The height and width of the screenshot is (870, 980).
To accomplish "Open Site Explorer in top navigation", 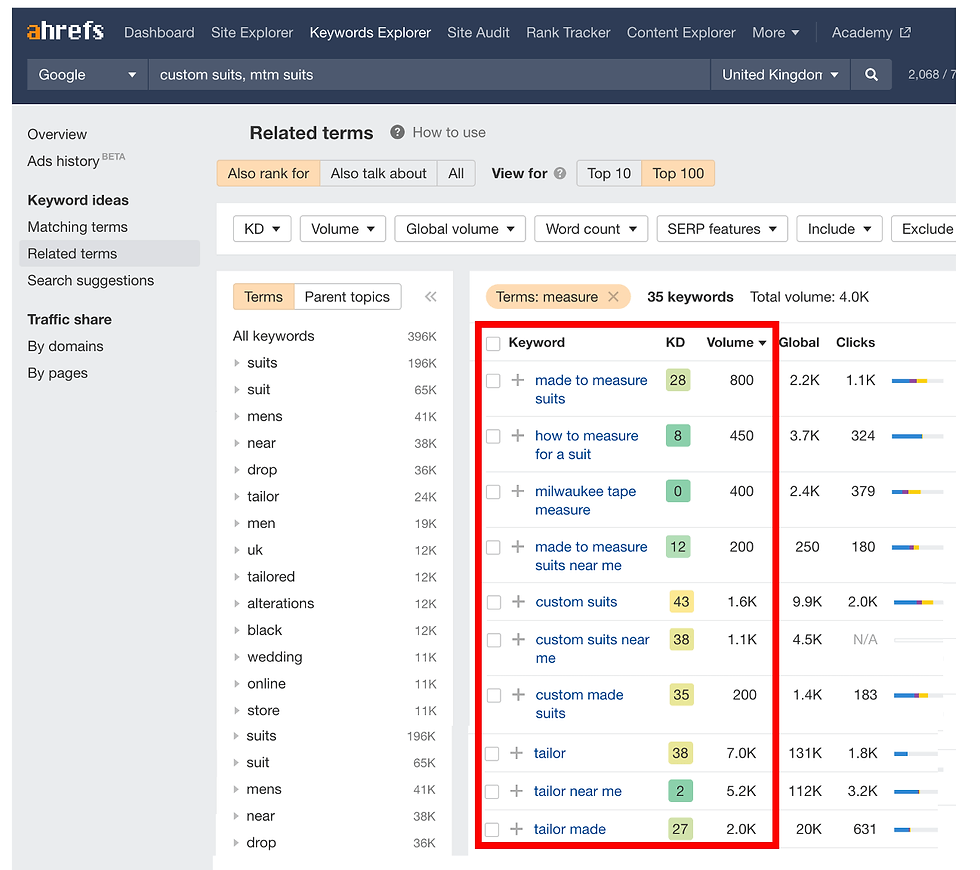I will [252, 32].
